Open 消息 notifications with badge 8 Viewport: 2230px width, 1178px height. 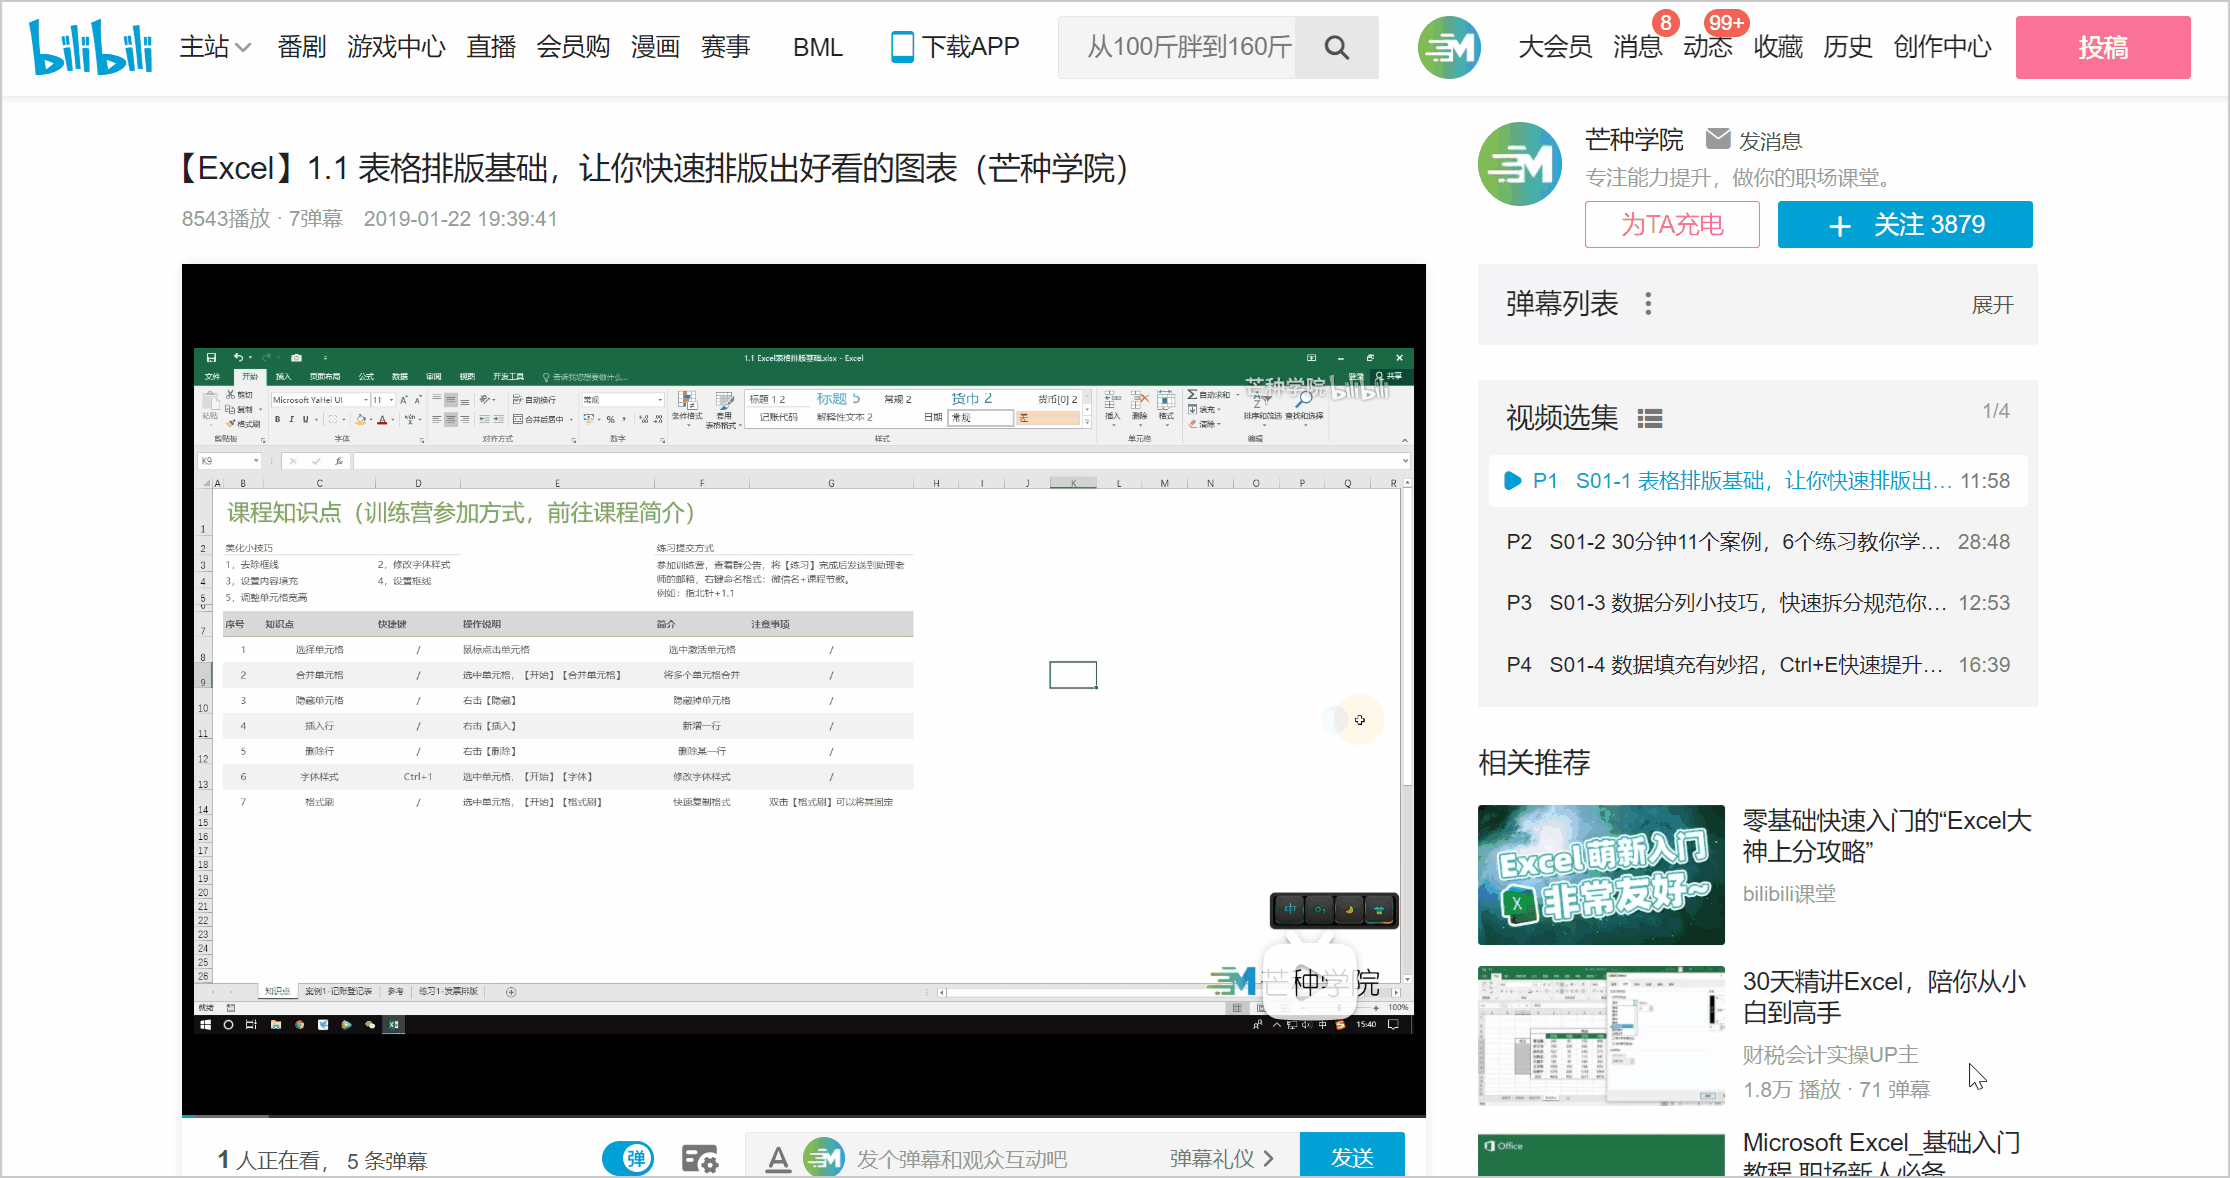coord(1638,47)
